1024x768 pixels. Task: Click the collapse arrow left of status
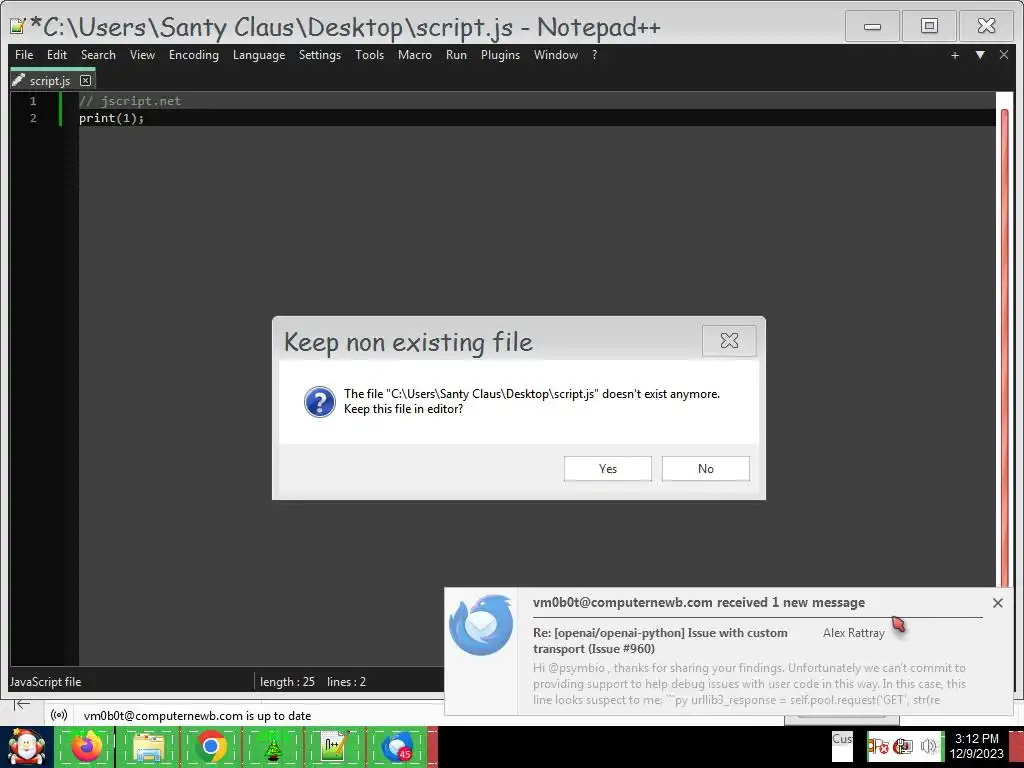(22, 704)
